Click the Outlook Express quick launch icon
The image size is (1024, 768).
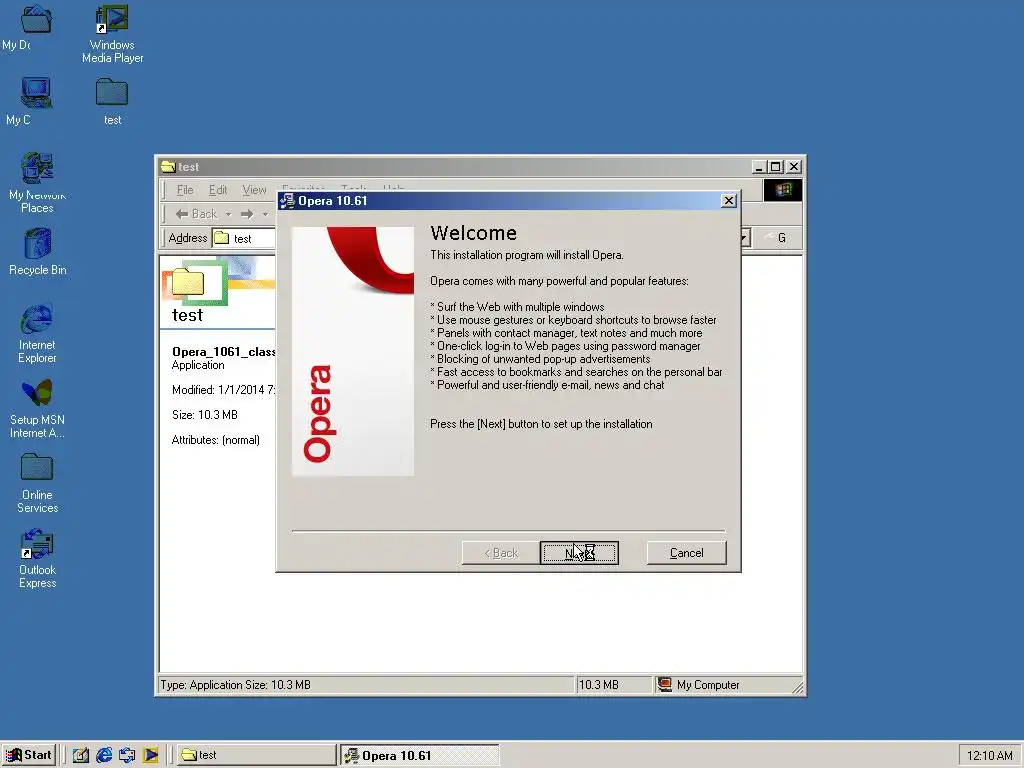pyautogui.click(x=127, y=755)
